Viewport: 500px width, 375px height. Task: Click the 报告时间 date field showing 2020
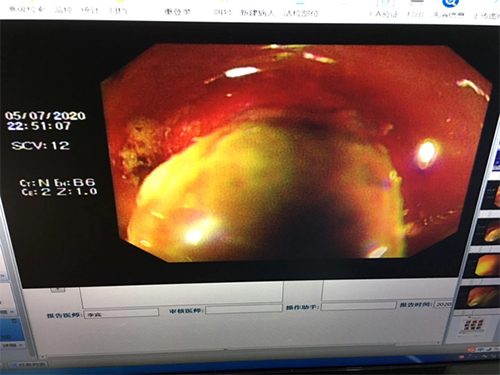[443, 304]
